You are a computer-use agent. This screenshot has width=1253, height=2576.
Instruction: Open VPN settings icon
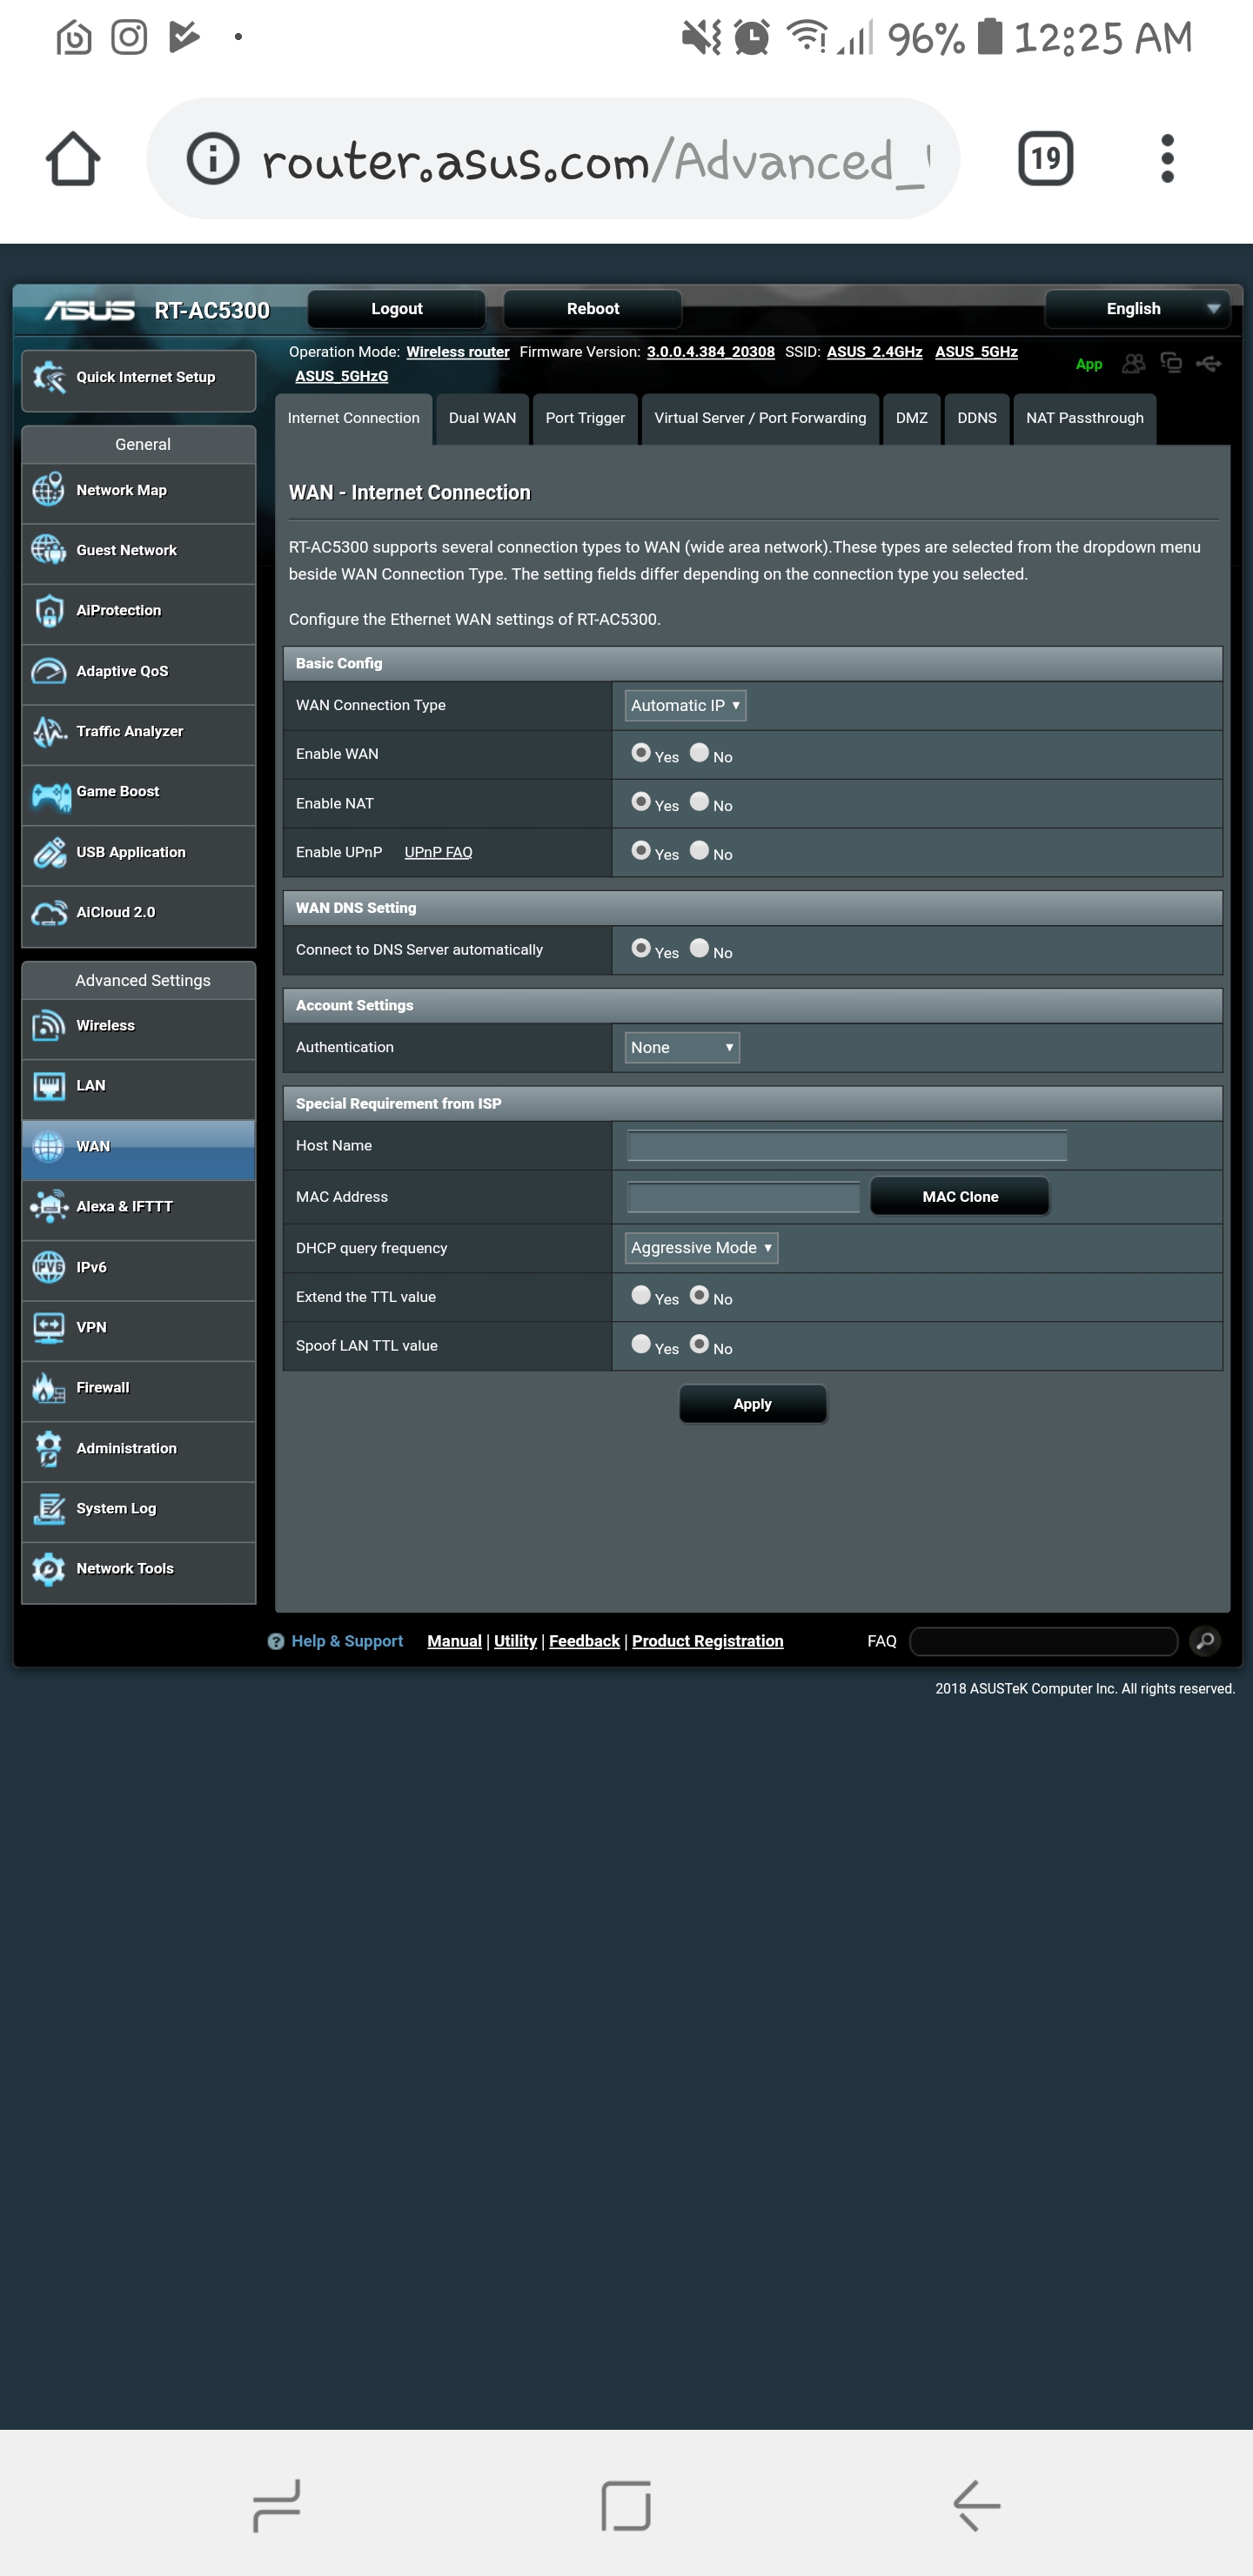tap(49, 1327)
